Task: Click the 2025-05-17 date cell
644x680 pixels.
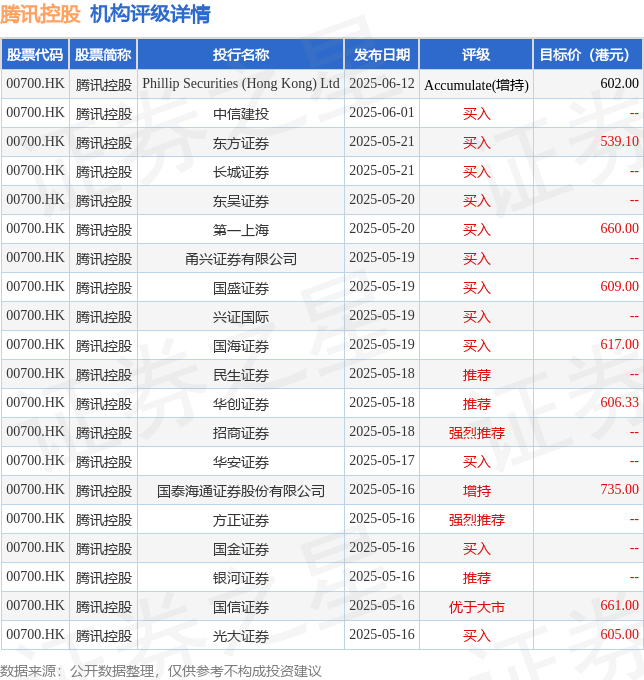Action: pyautogui.click(x=382, y=461)
